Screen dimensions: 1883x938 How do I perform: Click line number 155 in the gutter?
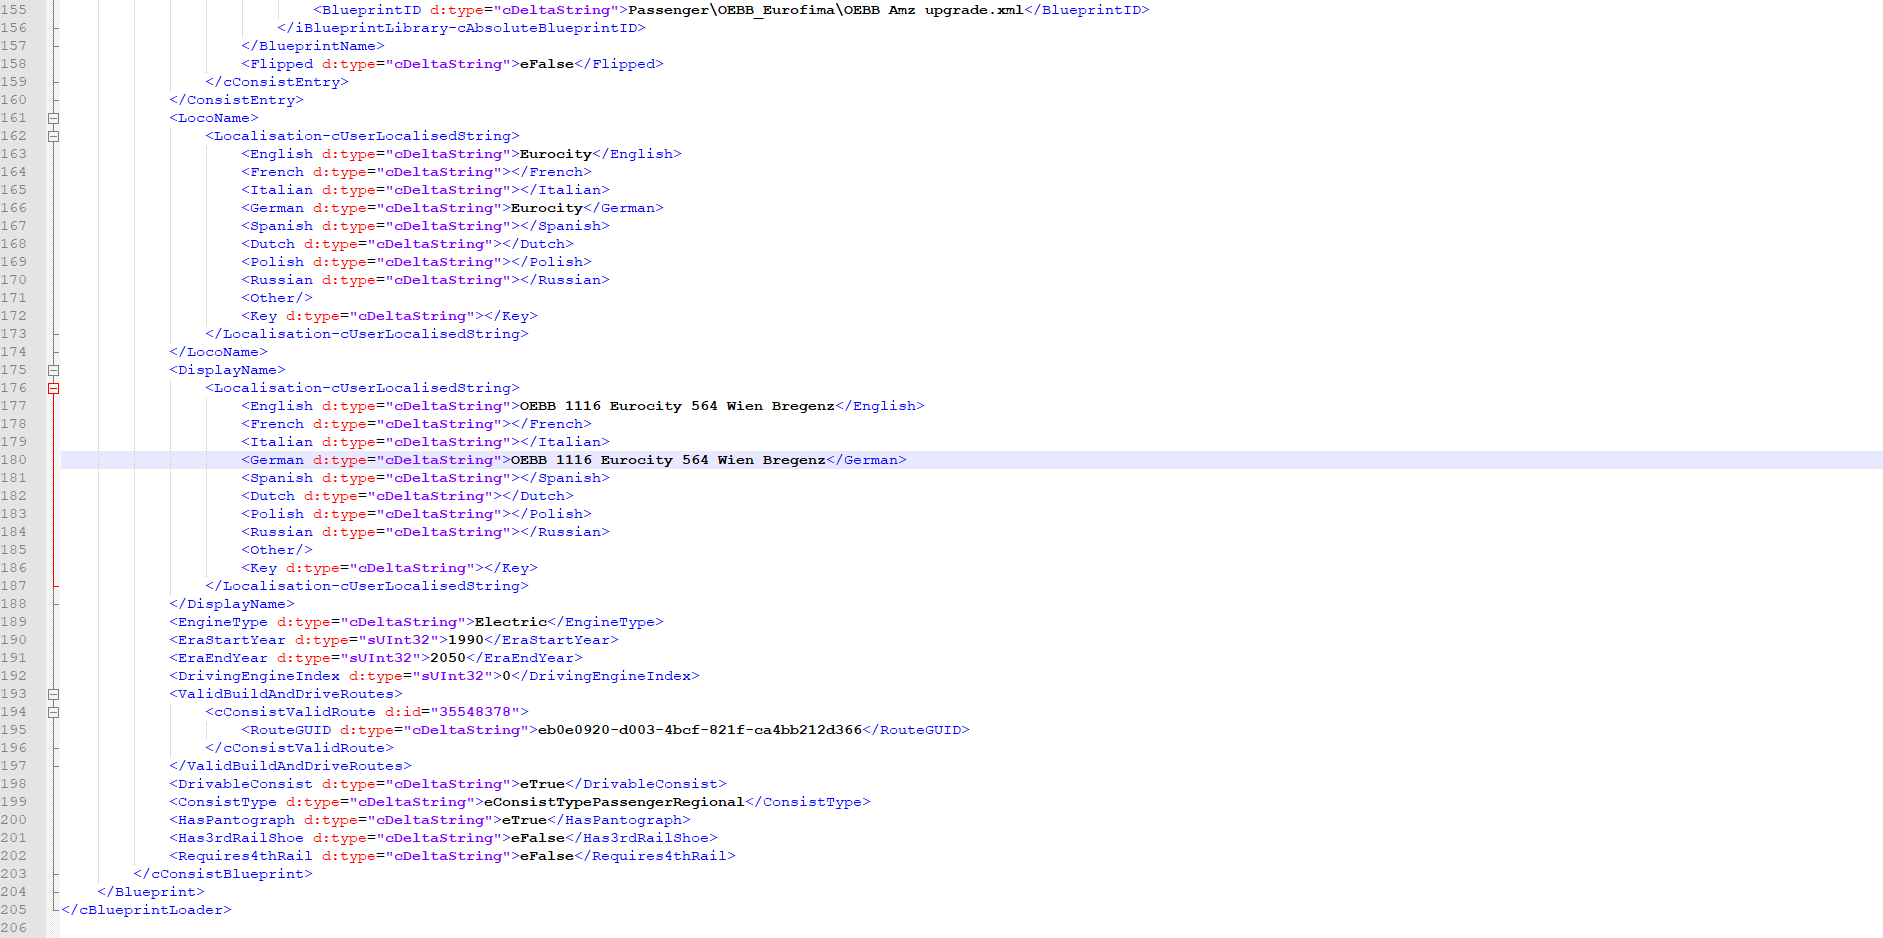(14, 10)
